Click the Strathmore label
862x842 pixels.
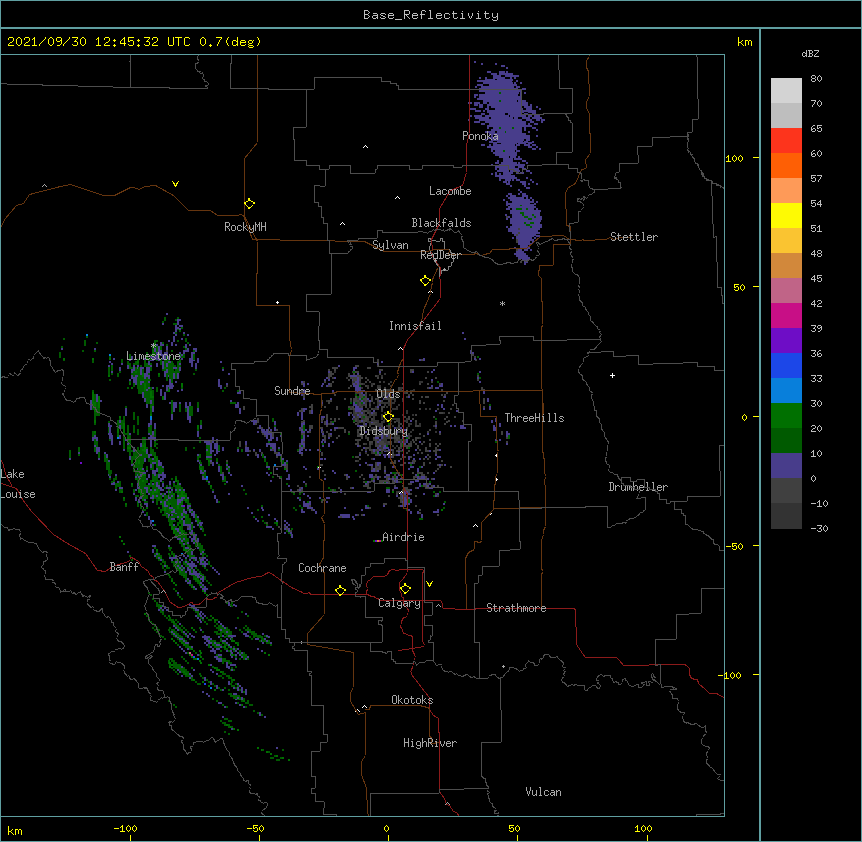(x=516, y=608)
